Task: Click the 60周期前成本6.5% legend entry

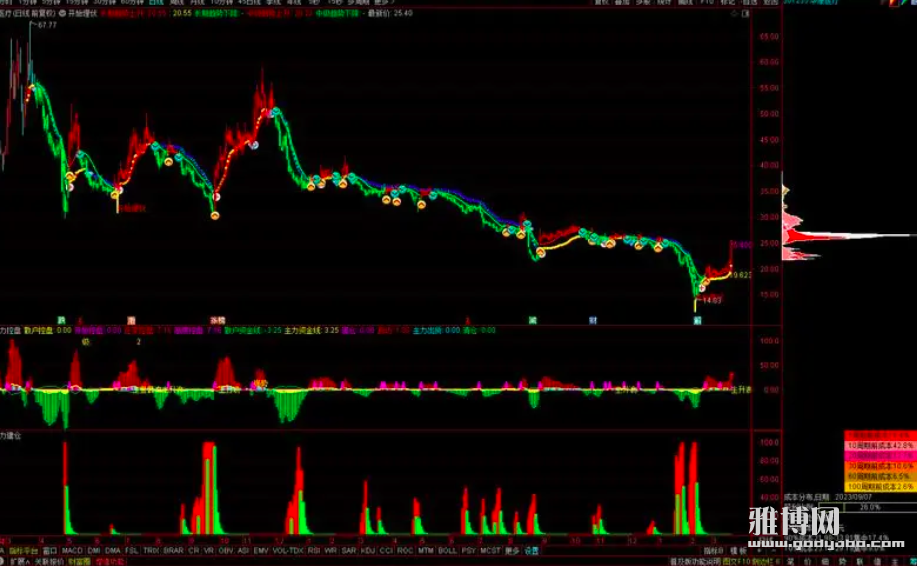Action: [880, 476]
